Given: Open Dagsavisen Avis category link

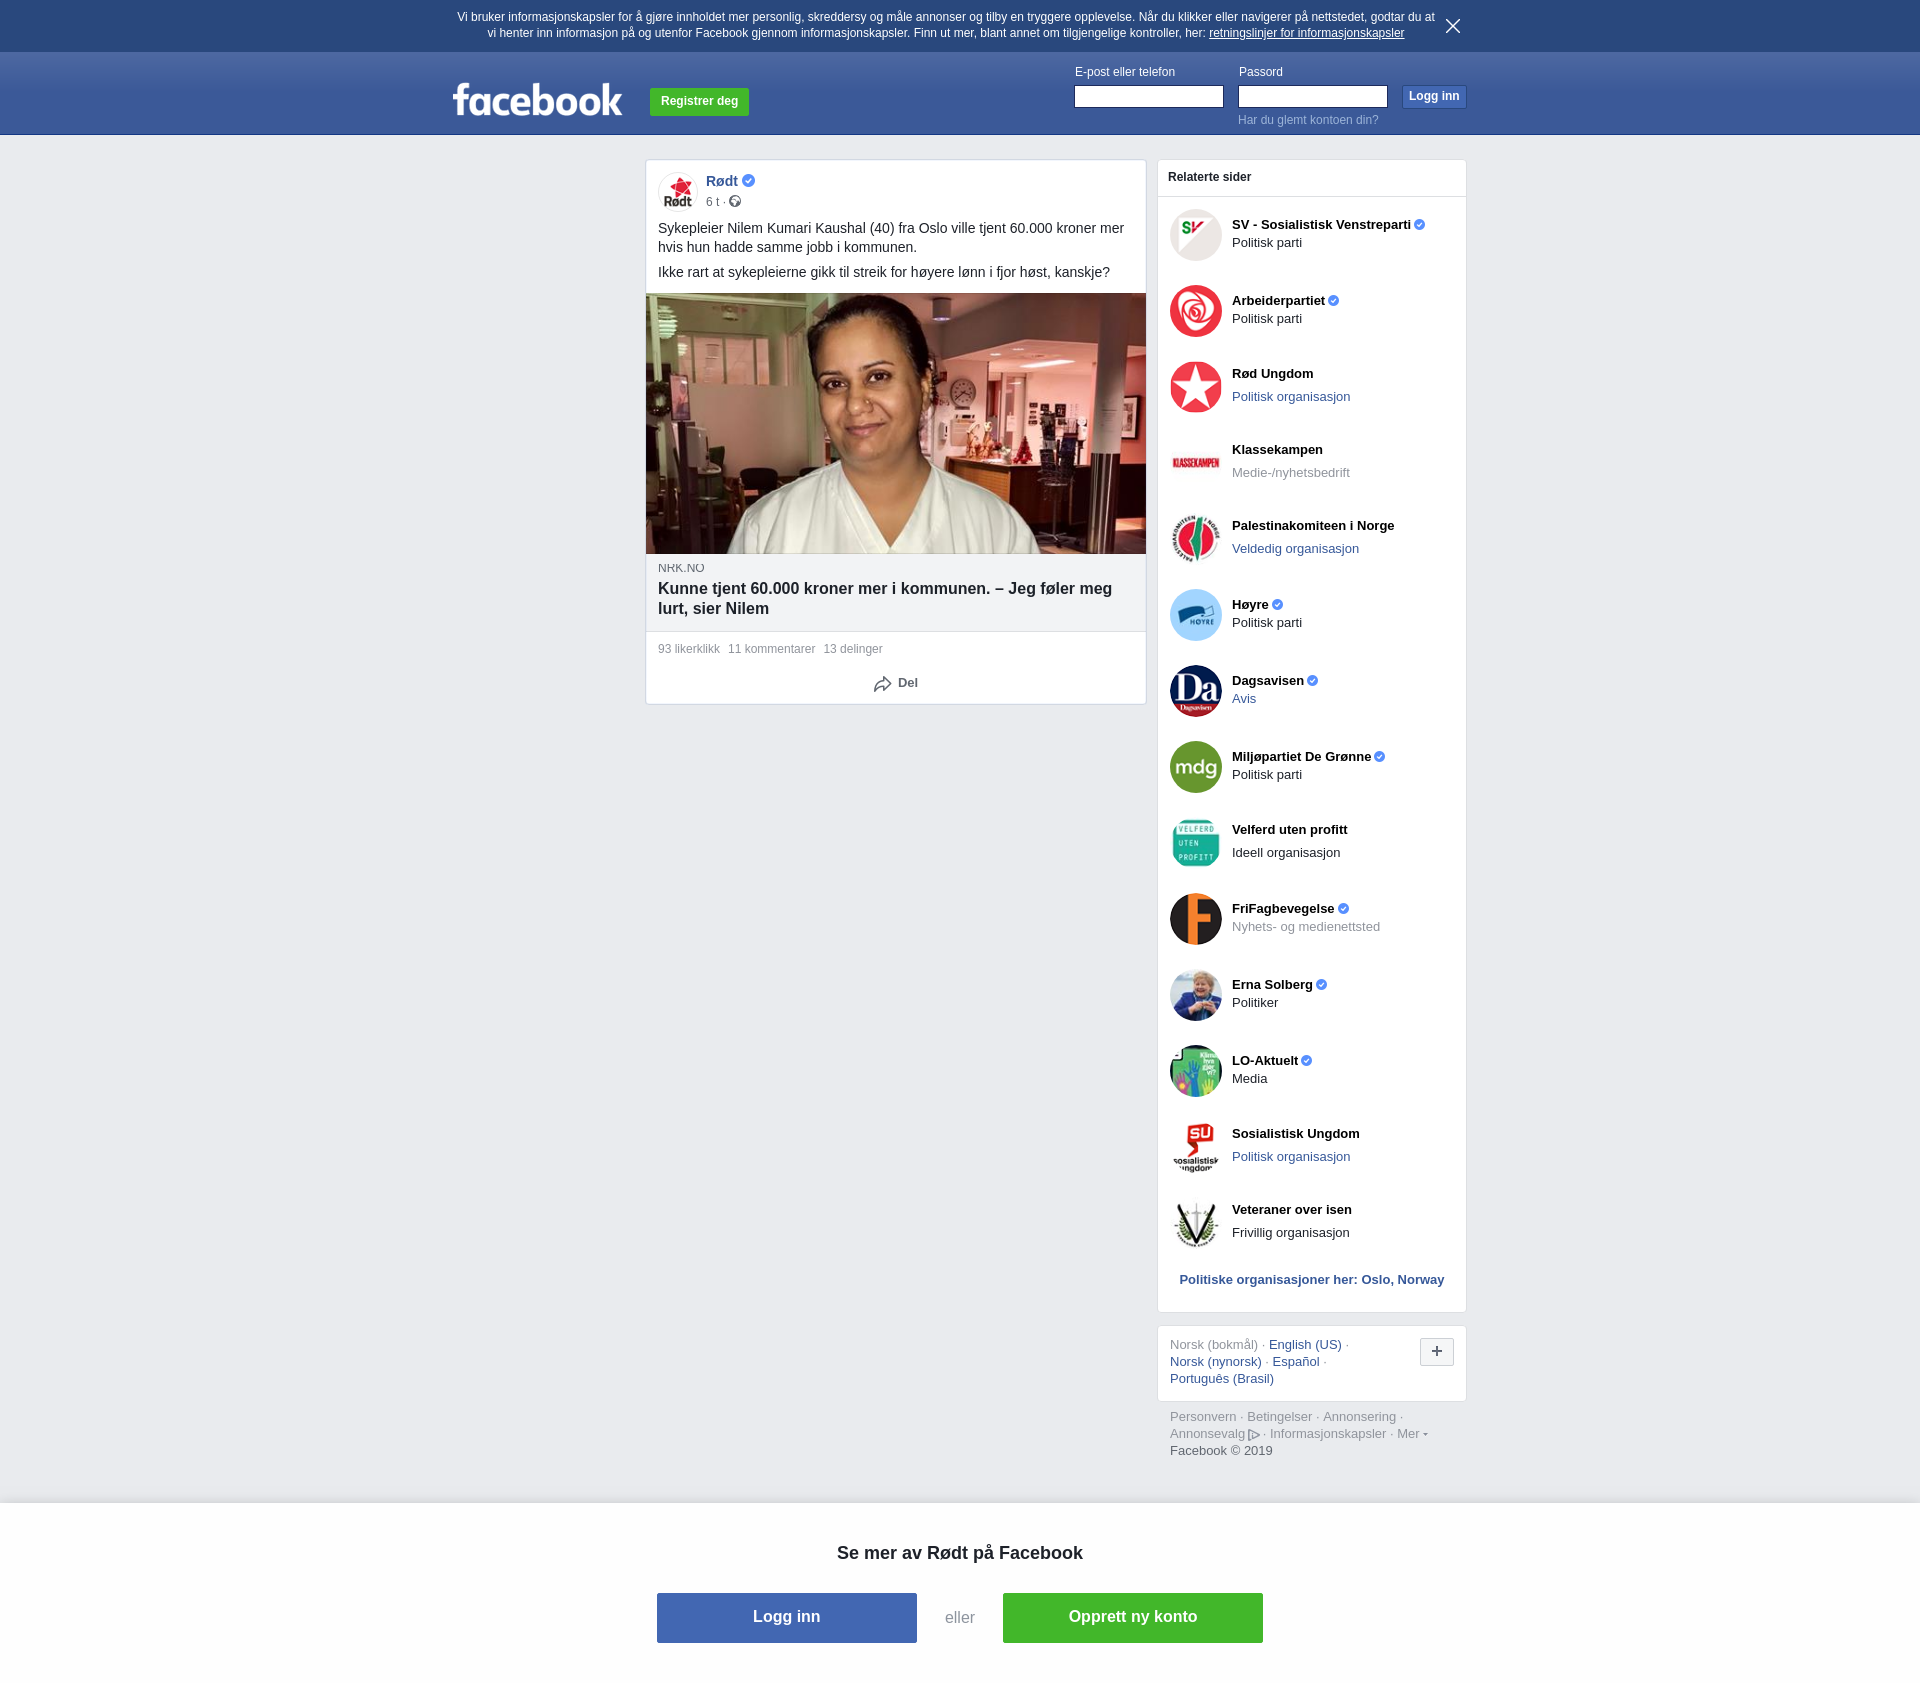Looking at the screenshot, I should coord(1244,699).
